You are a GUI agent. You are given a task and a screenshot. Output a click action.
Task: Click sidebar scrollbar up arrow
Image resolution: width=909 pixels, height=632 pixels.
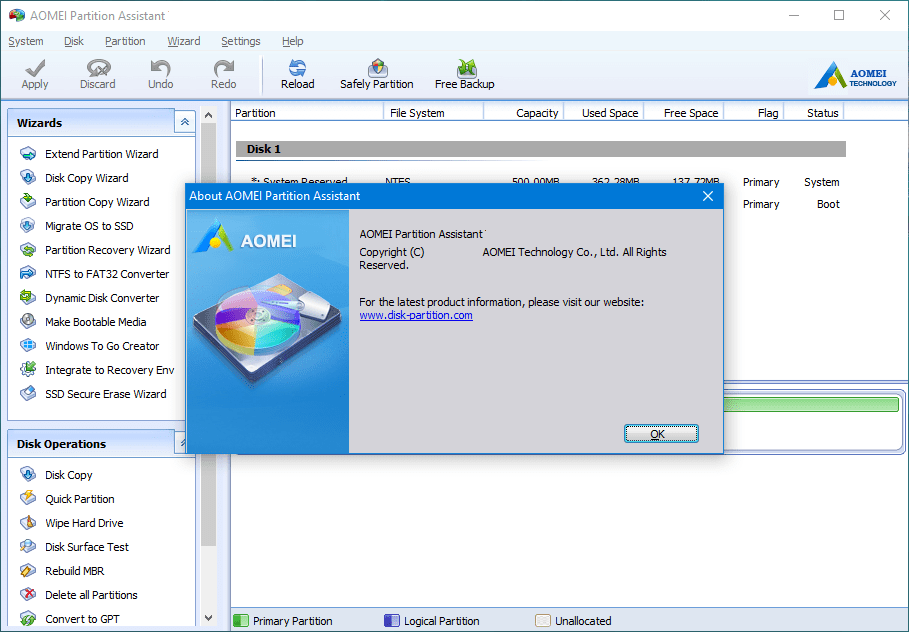209,115
